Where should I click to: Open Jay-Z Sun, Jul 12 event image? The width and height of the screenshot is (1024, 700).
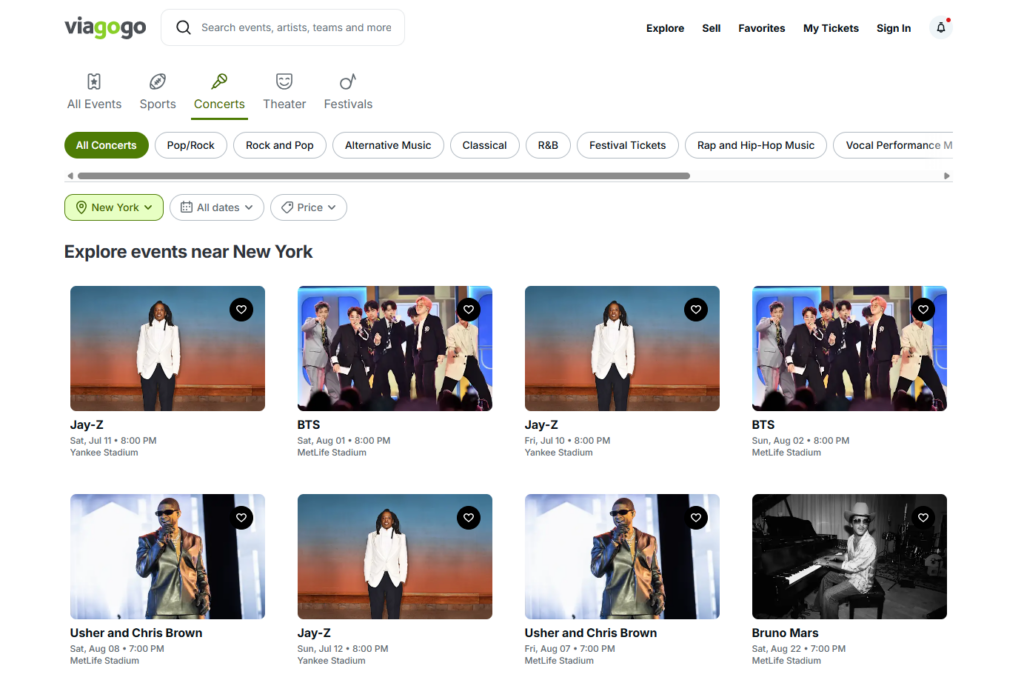[x=395, y=556]
